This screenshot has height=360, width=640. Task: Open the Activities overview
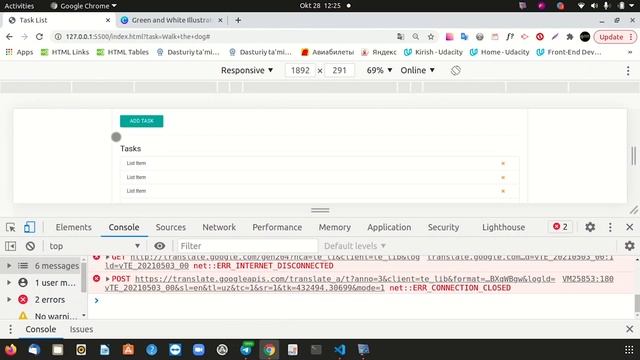click(19, 6)
